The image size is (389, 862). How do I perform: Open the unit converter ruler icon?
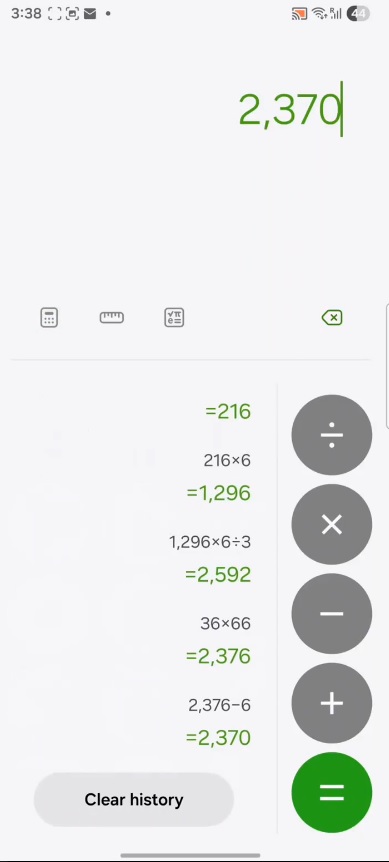coord(112,317)
